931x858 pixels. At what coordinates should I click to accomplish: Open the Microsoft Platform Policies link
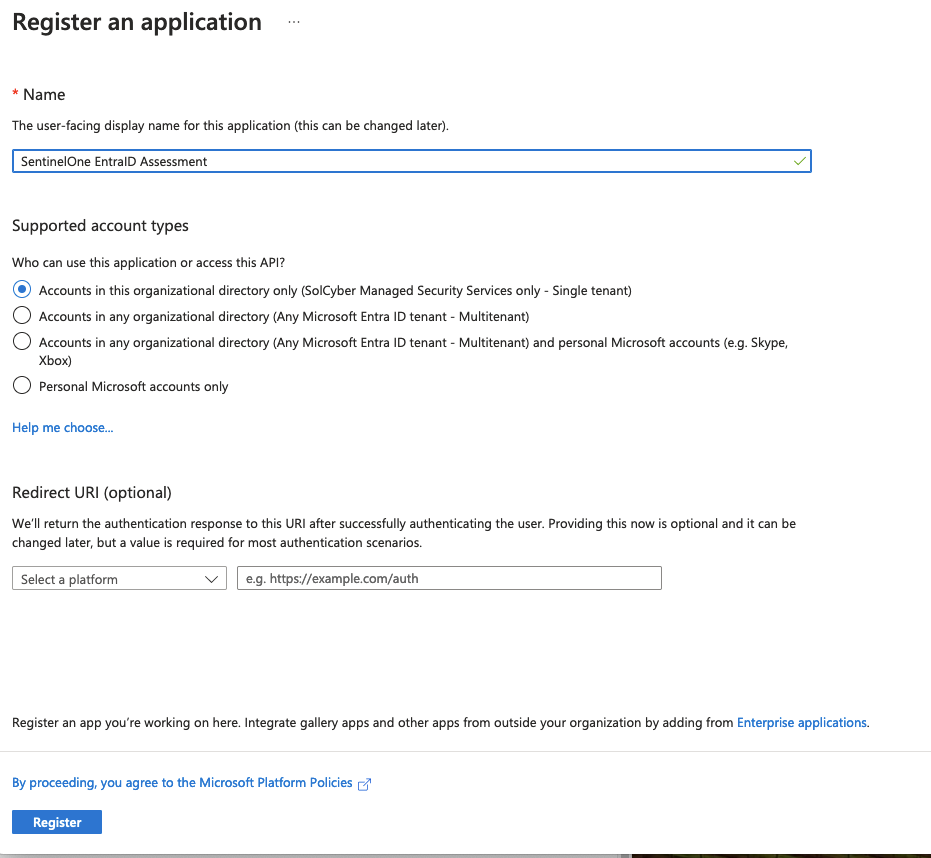pyautogui.click(x=182, y=783)
